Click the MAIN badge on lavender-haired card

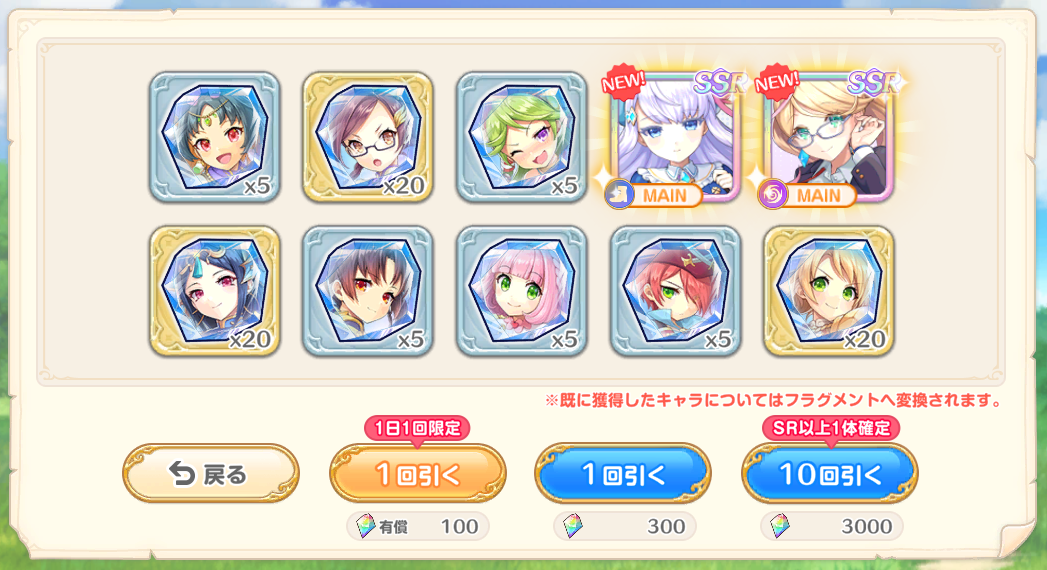point(654,196)
